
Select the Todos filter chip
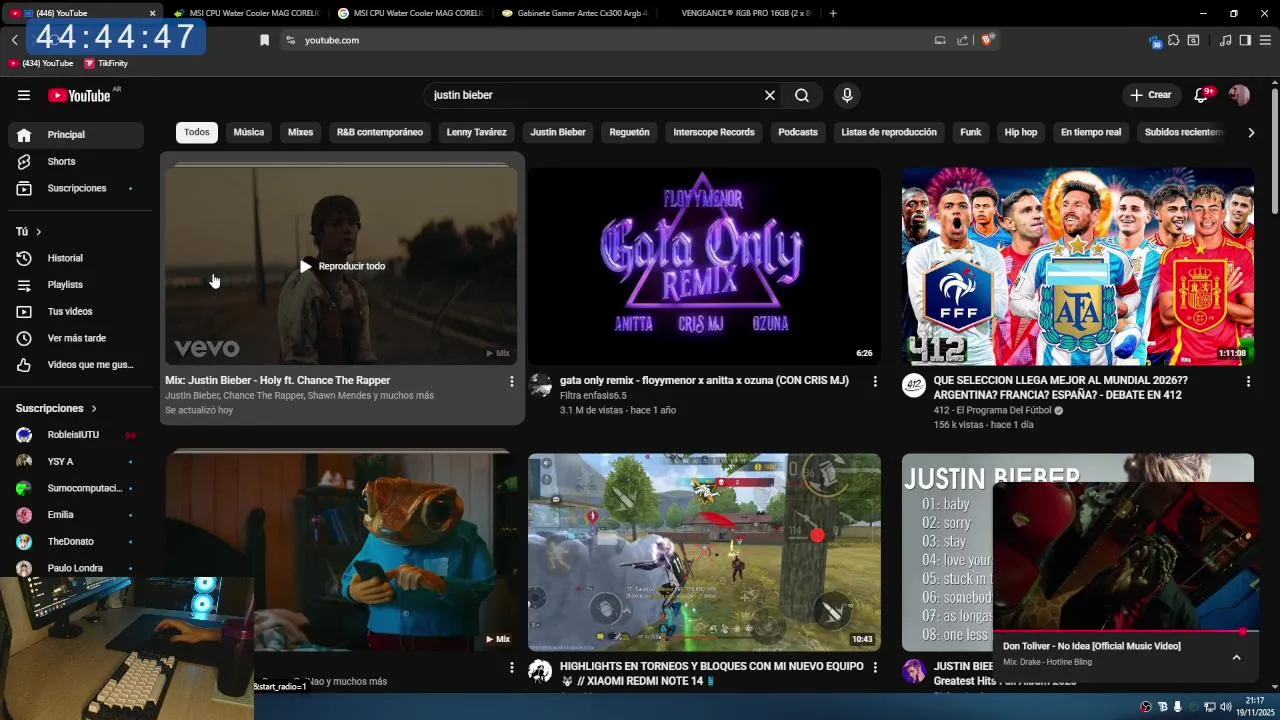tap(197, 132)
